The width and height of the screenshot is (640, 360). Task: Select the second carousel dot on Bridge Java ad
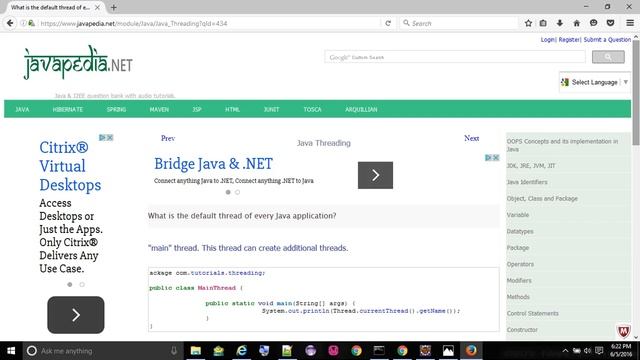click(238, 192)
